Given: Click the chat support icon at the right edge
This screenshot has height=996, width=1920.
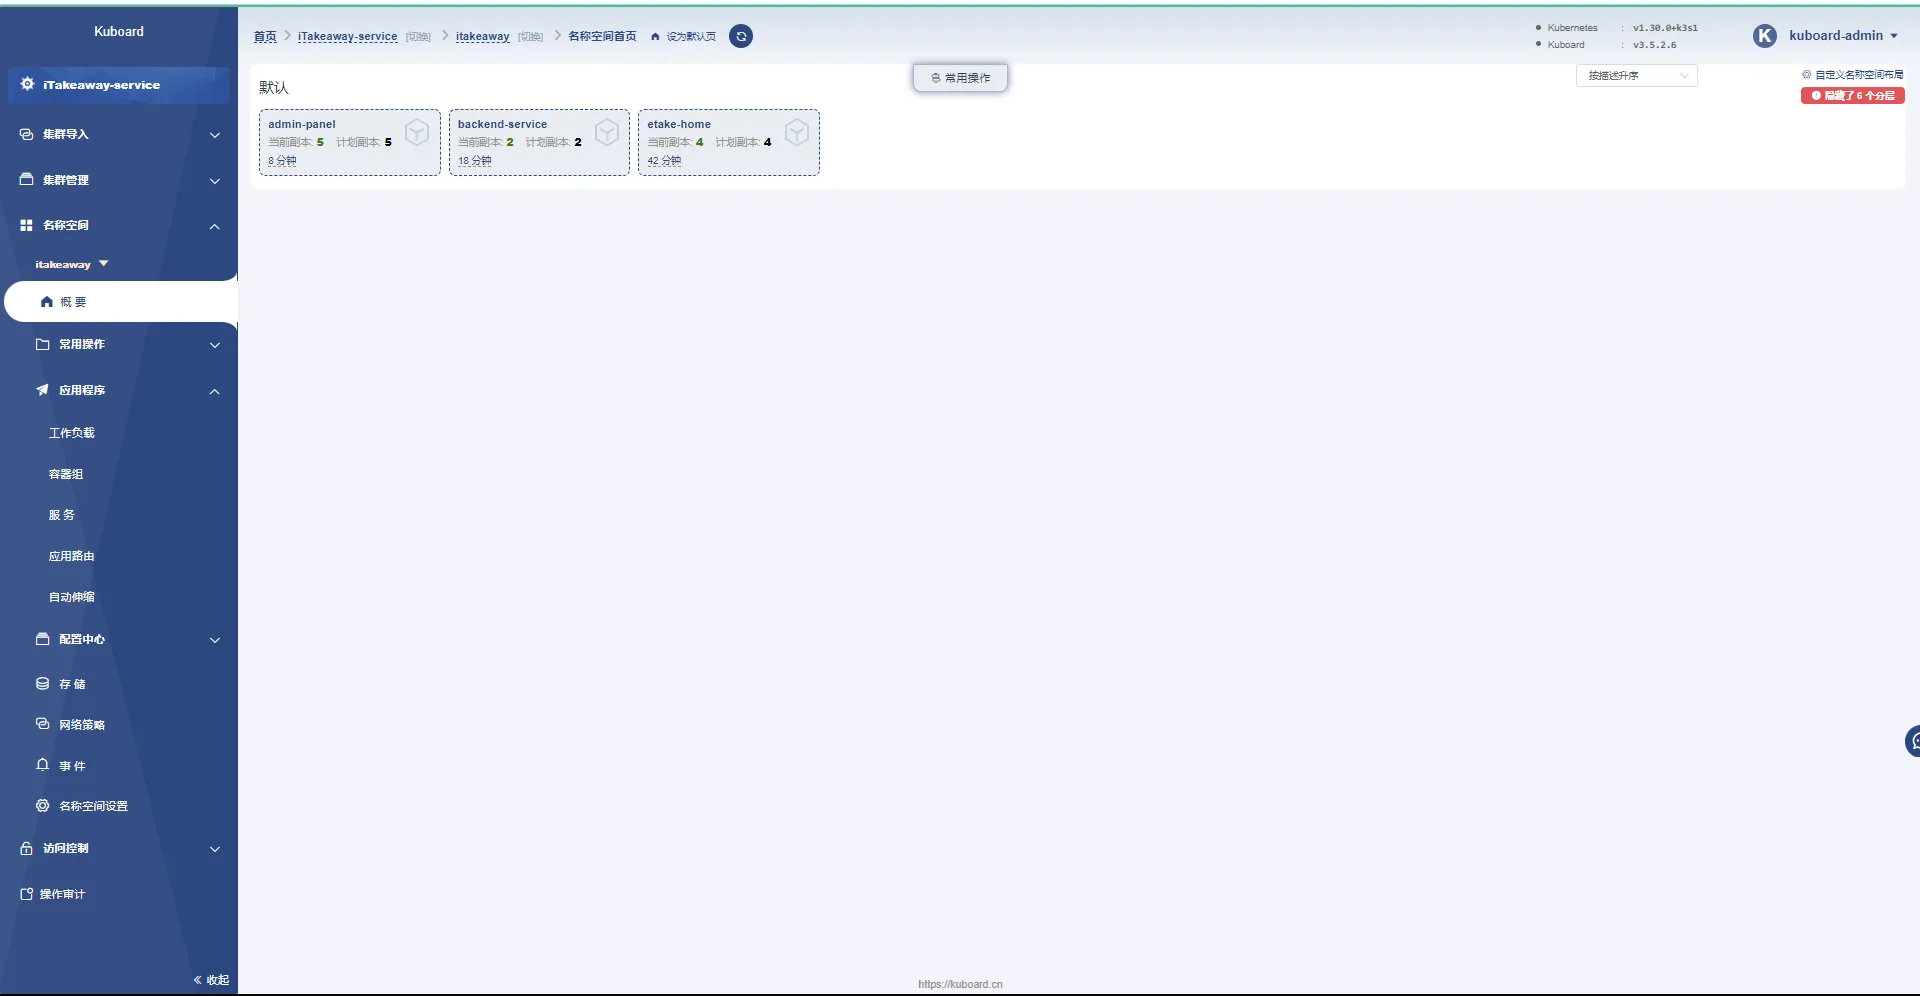Looking at the screenshot, I should (1912, 741).
